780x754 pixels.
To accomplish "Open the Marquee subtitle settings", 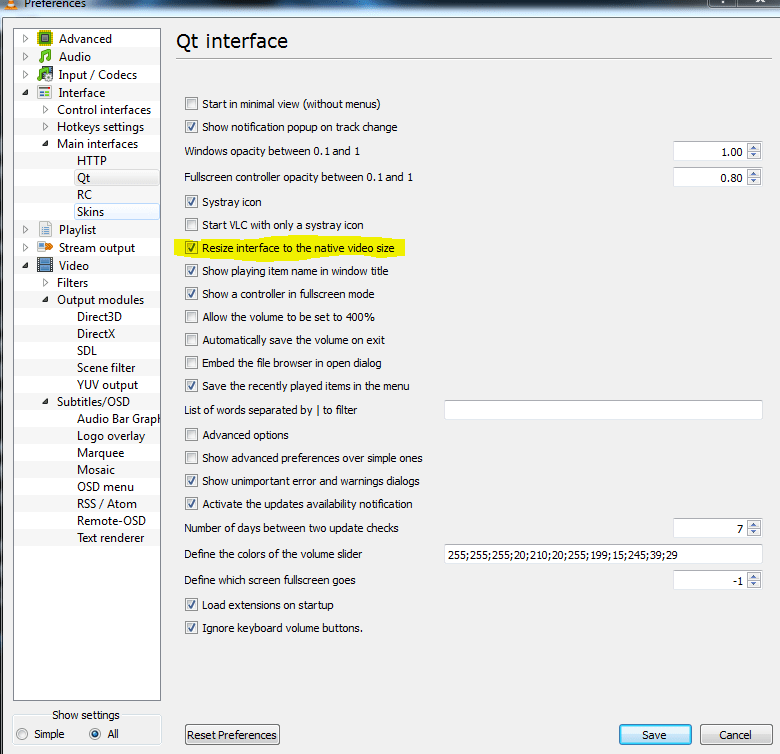I will coord(100,453).
